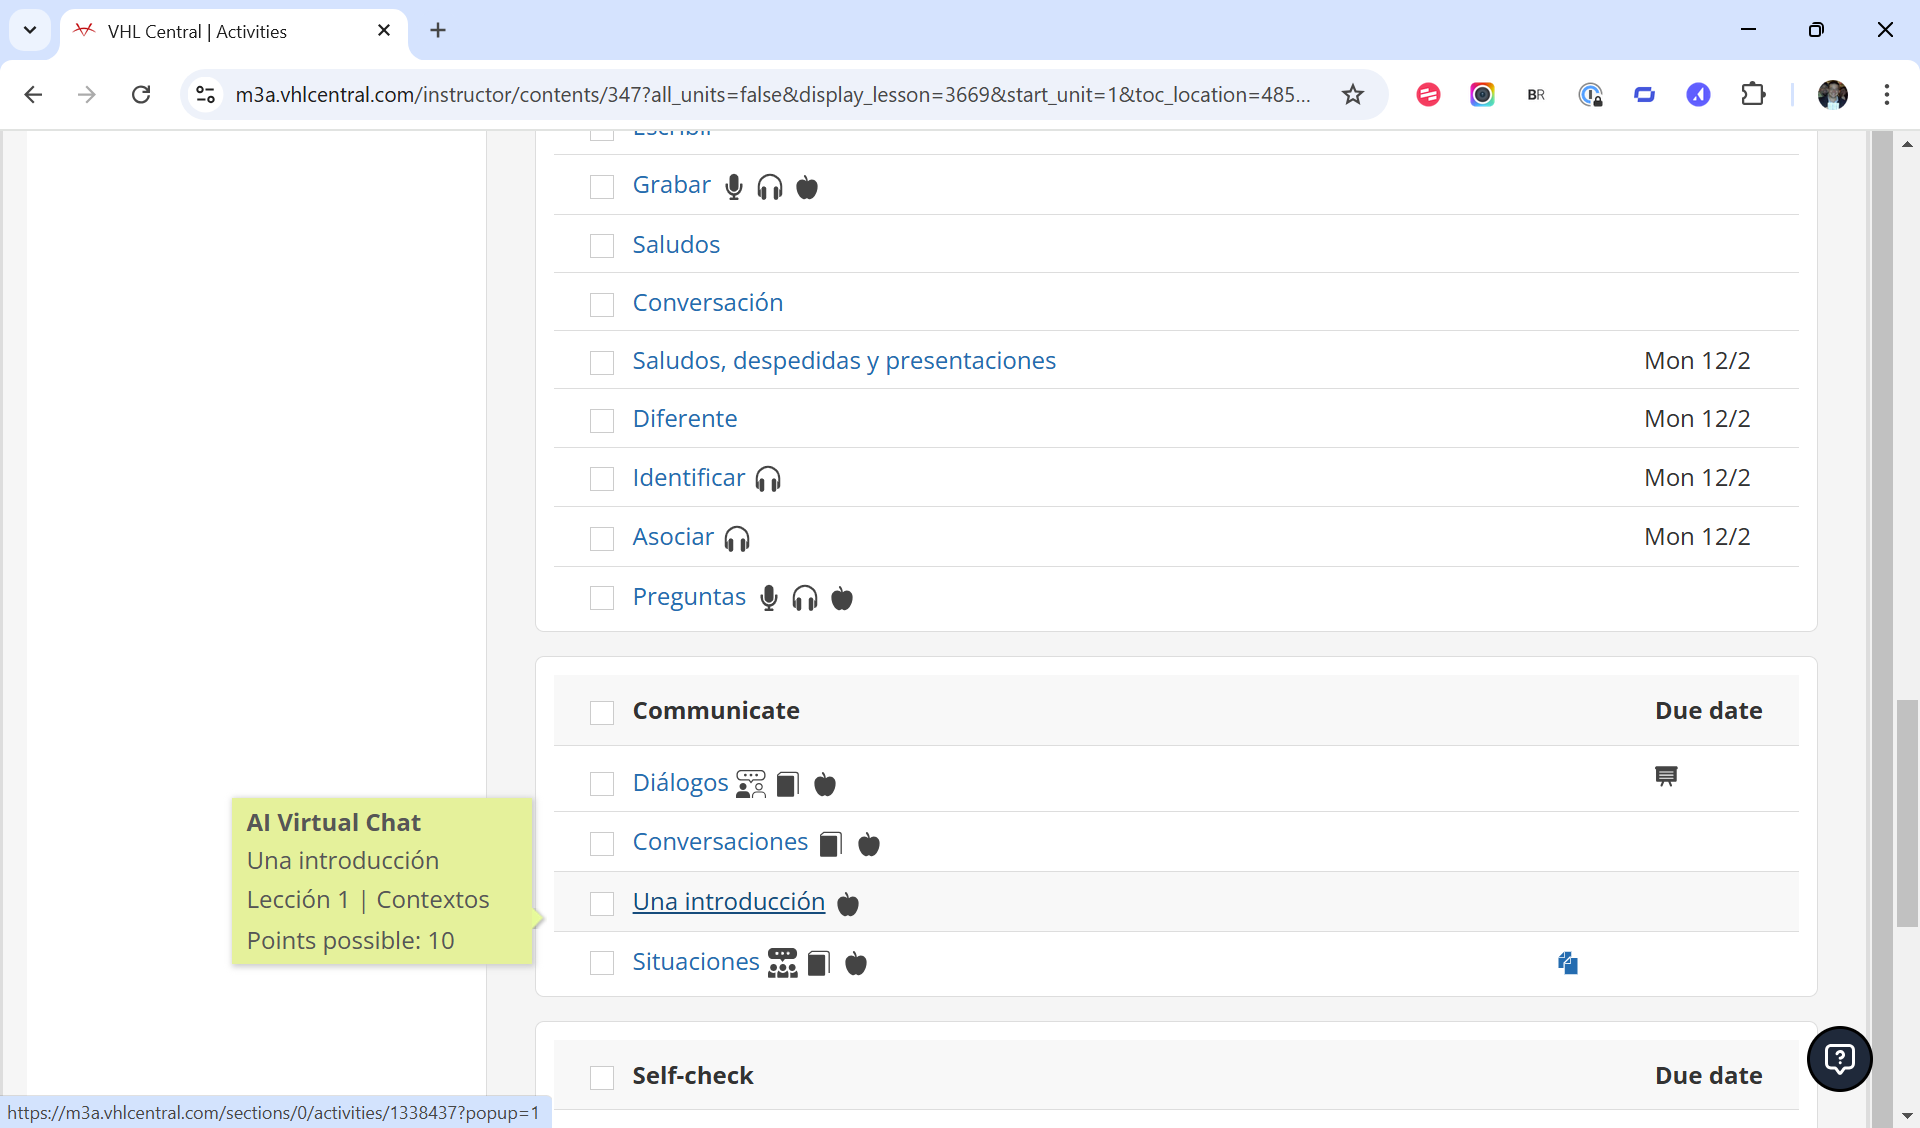Click the microphone icon beside Grabar
Image resolution: width=1920 pixels, height=1128 pixels.
pyautogui.click(x=734, y=187)
